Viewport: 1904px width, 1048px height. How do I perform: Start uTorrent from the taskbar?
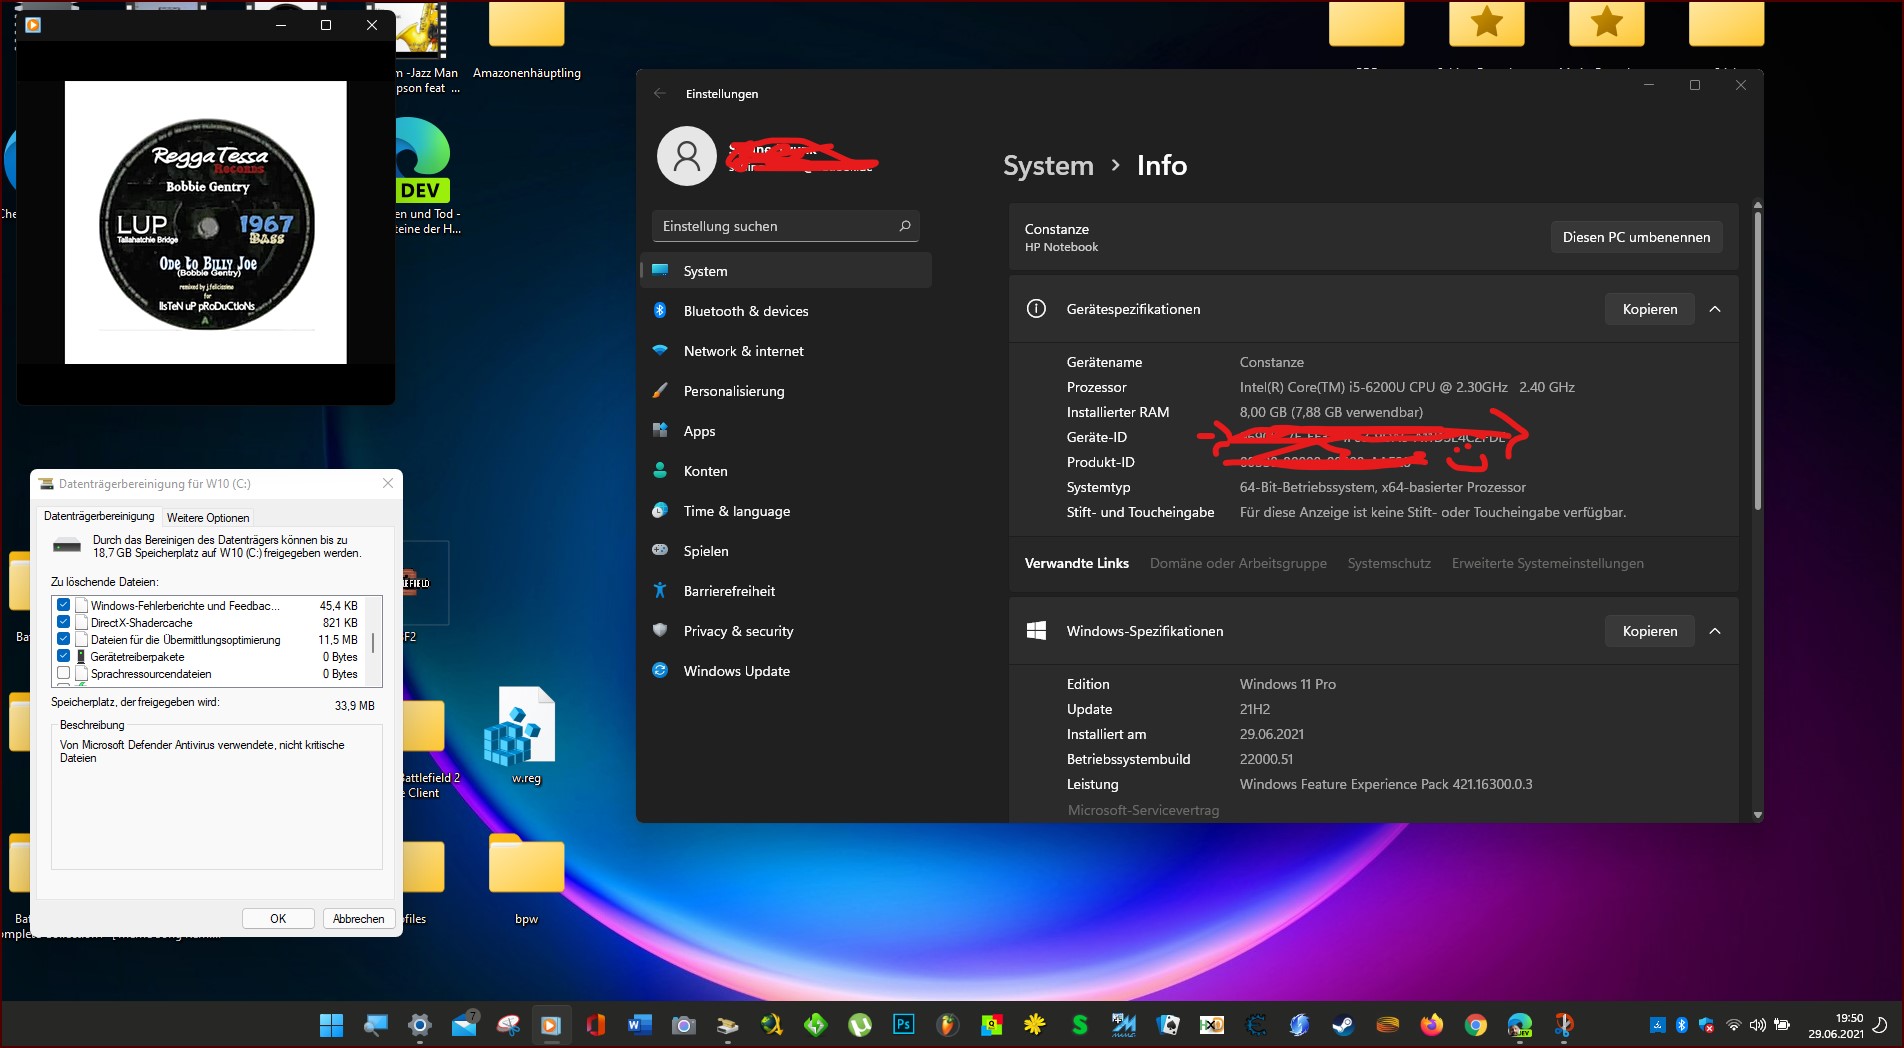pos(858,1025)
